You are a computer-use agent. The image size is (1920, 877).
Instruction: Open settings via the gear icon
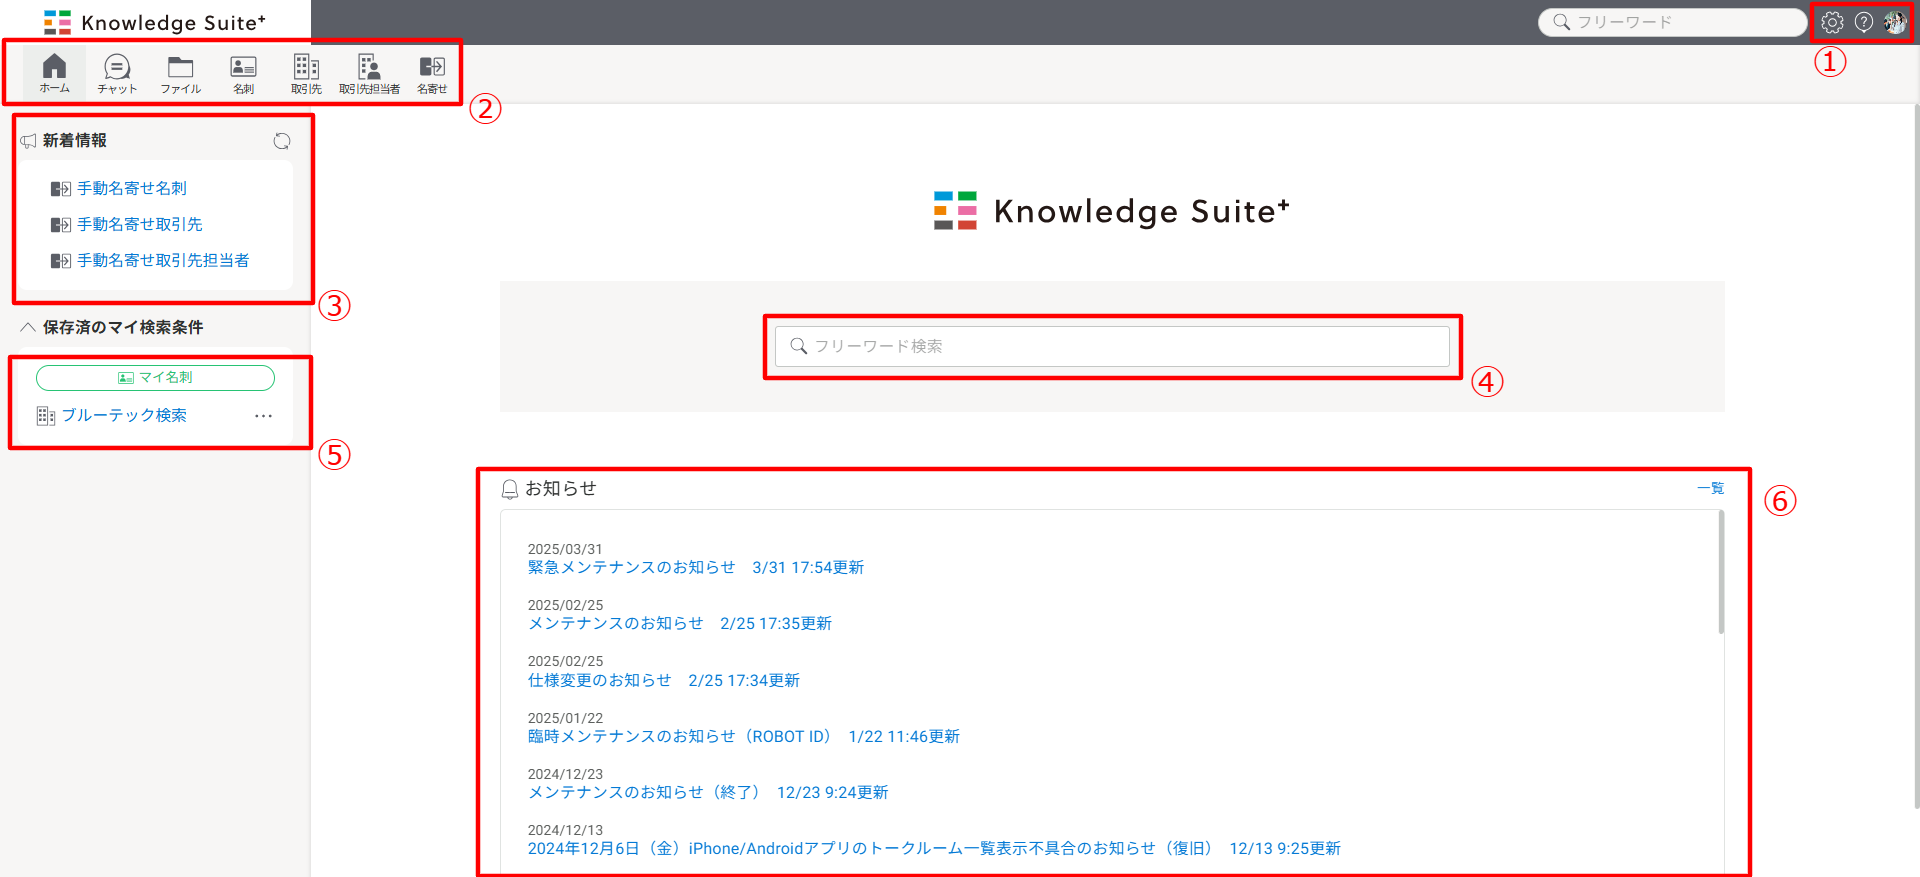pyautogui.click(x=1832, y=22)
